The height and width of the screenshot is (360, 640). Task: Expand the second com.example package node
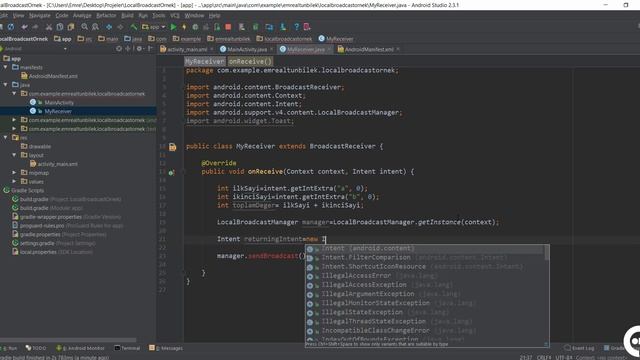pos(14,120)
